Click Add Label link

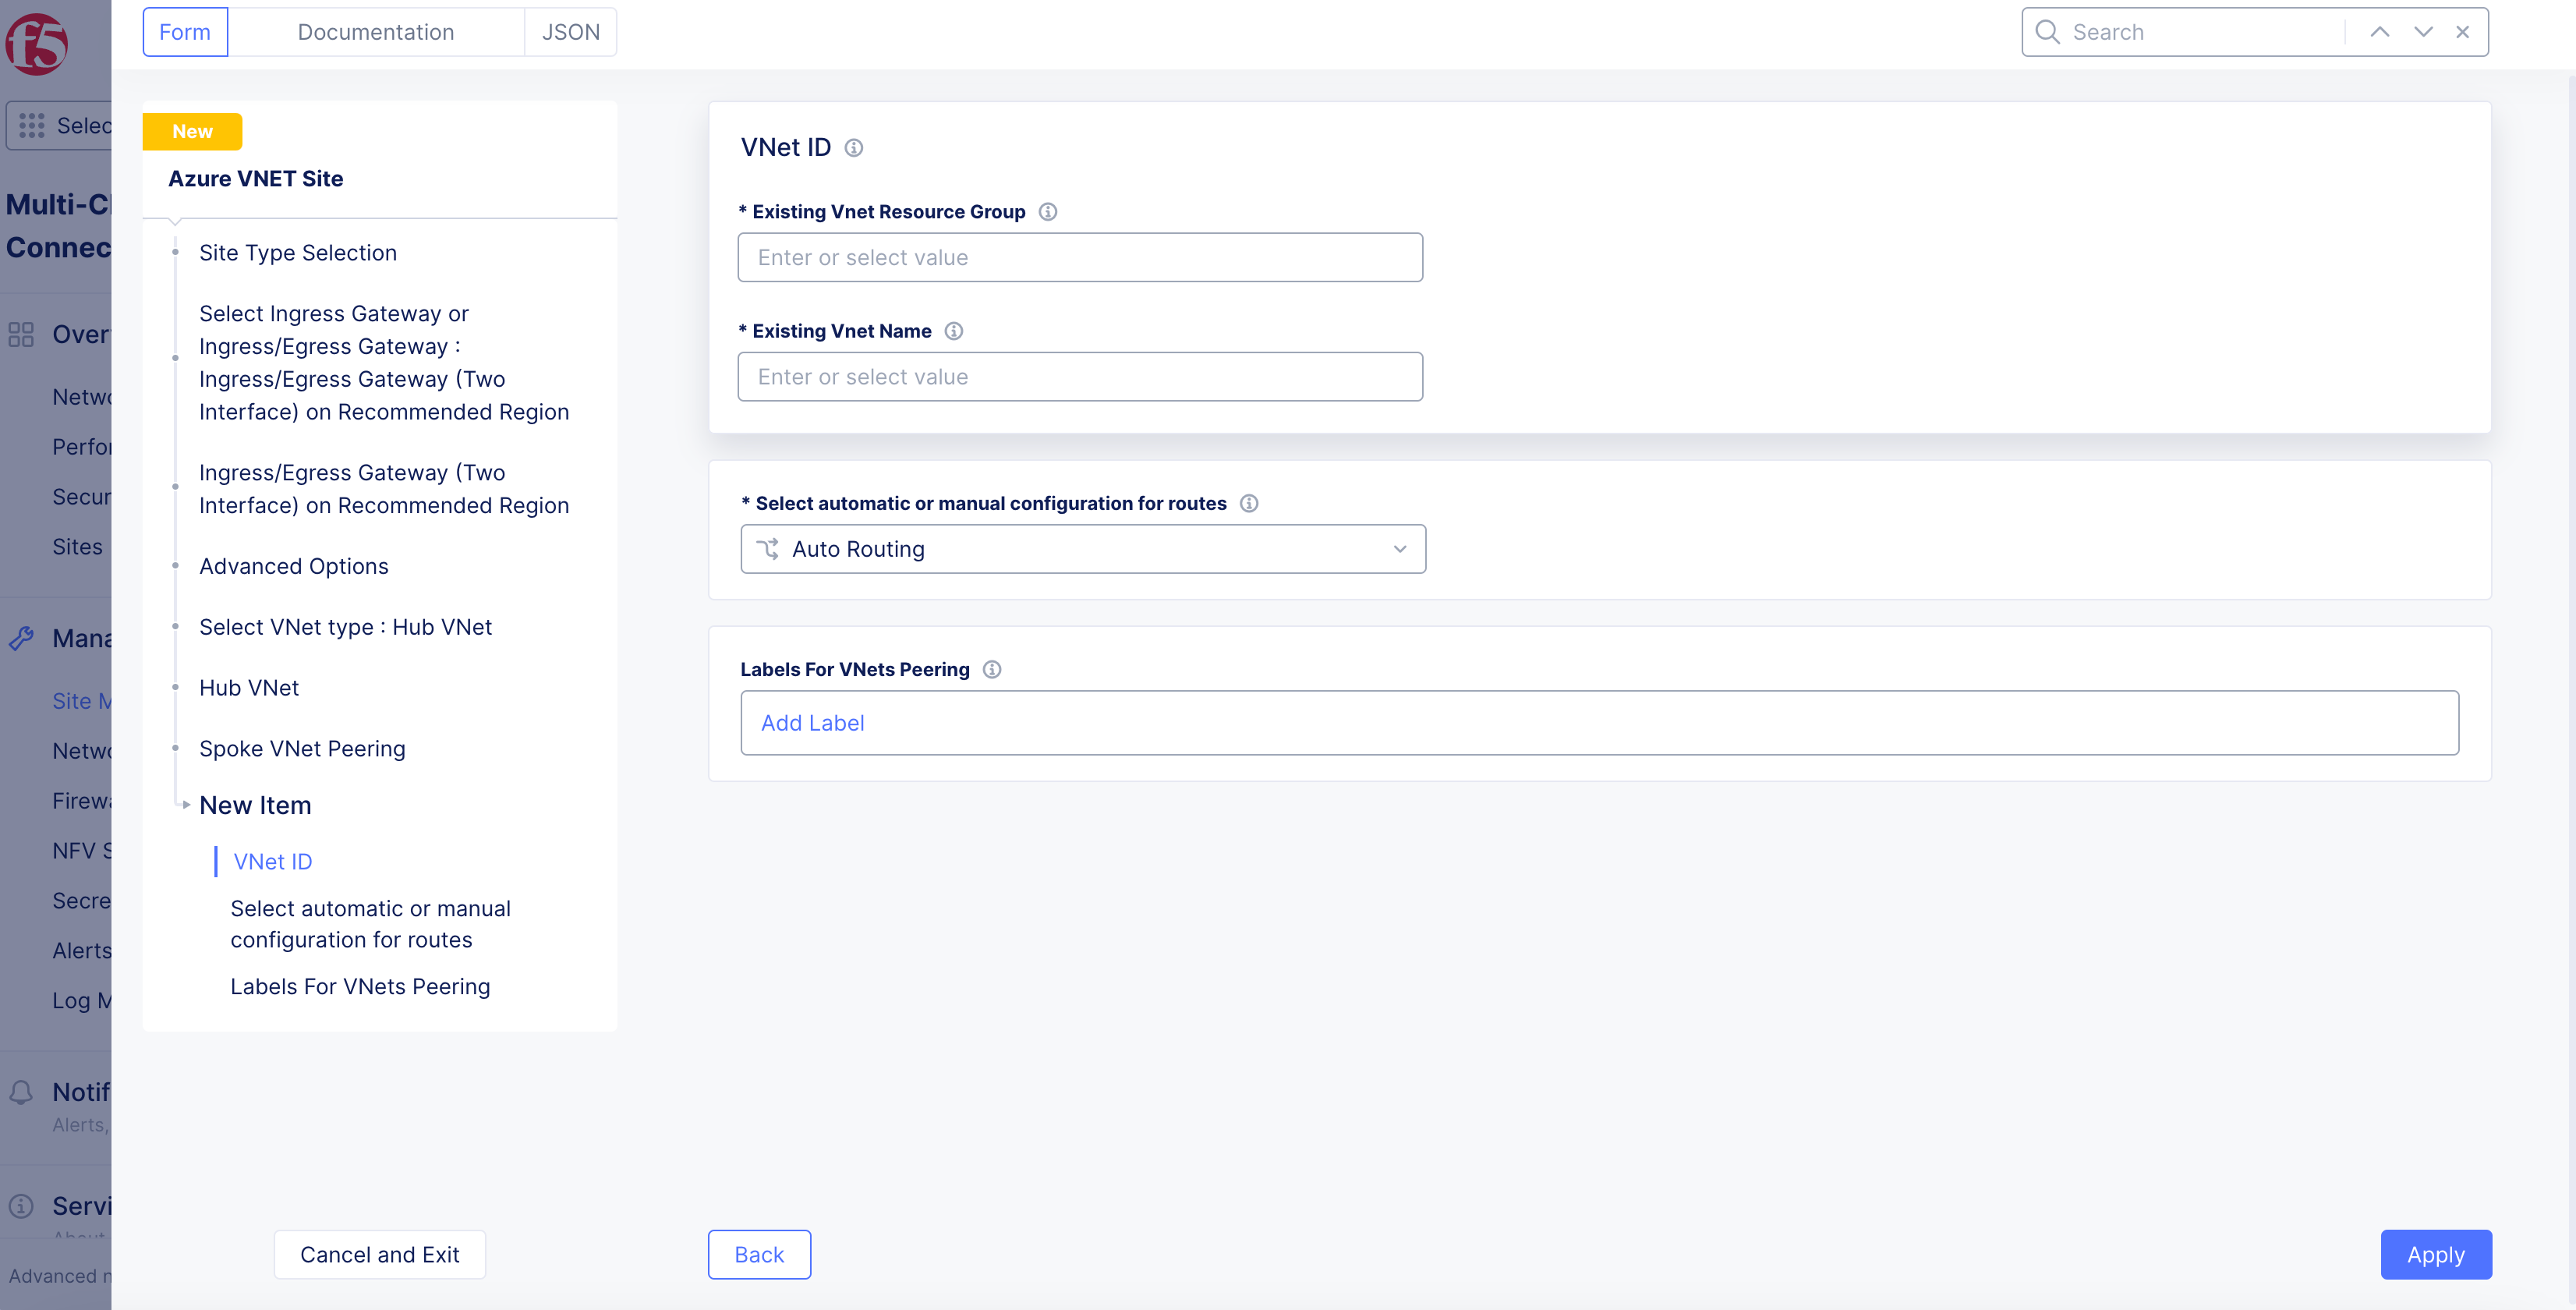pyautogui.click(x=812, y=723)
